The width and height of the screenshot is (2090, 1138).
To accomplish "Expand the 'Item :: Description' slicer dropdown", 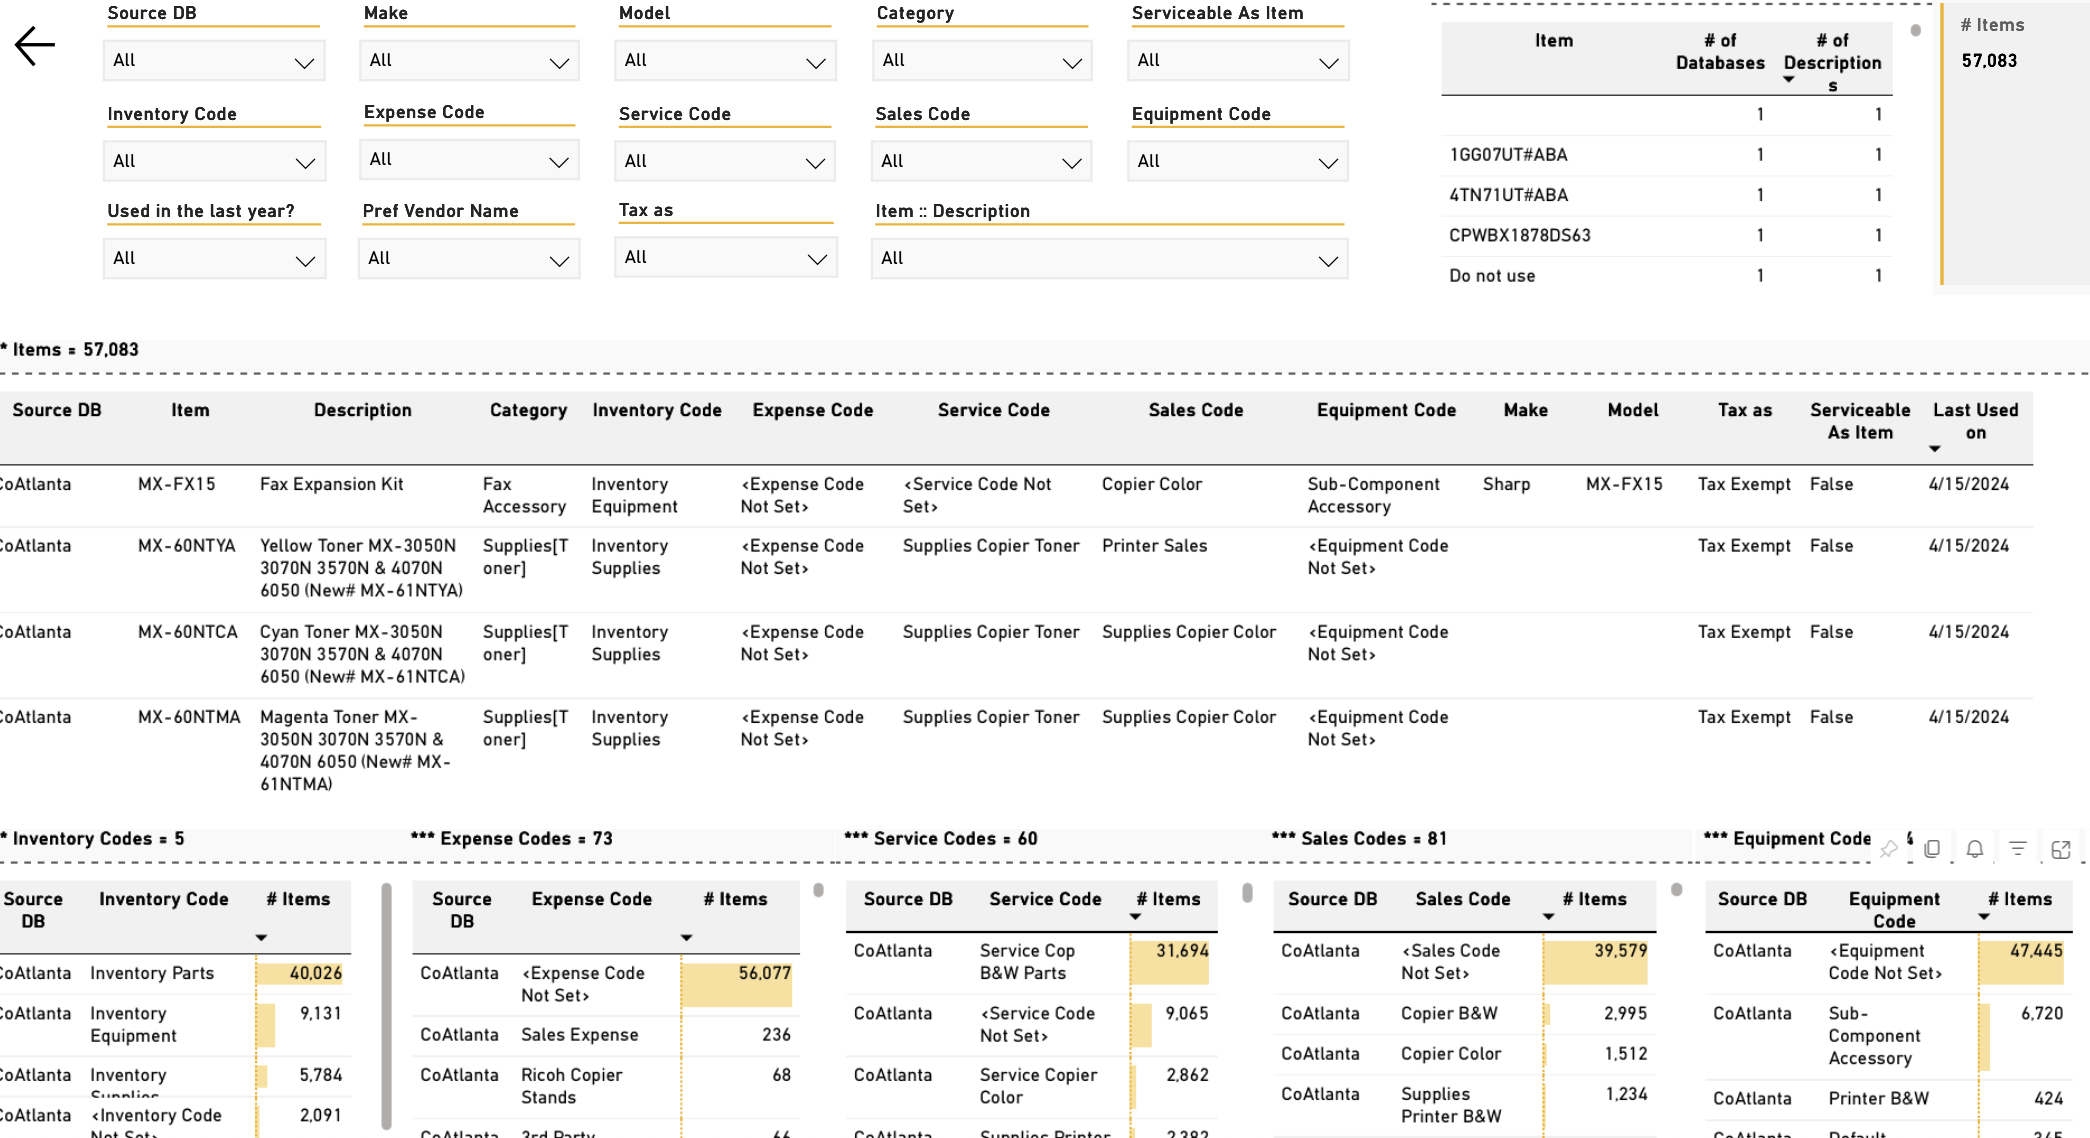I will pos(1110,259).
